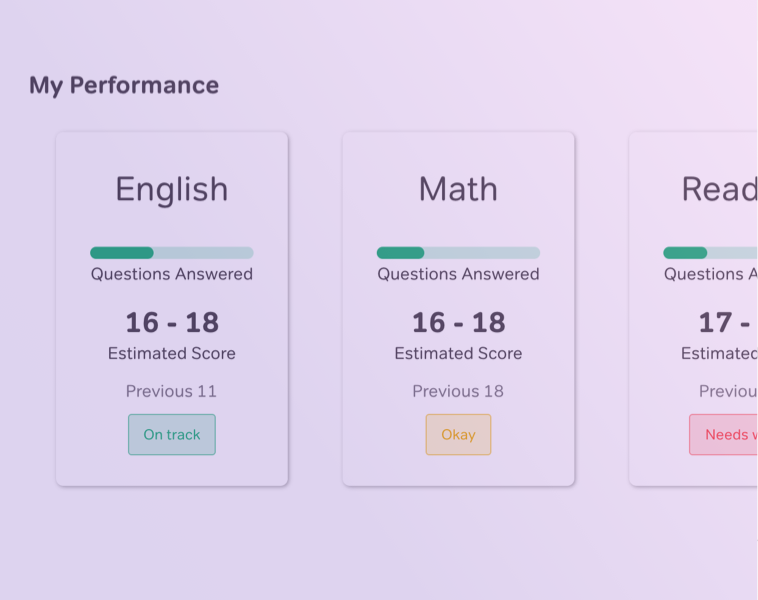Image resolution: width=758 pixels, height=600 pixels.
Task: Open the Reading card title
Action: (719, 189)
